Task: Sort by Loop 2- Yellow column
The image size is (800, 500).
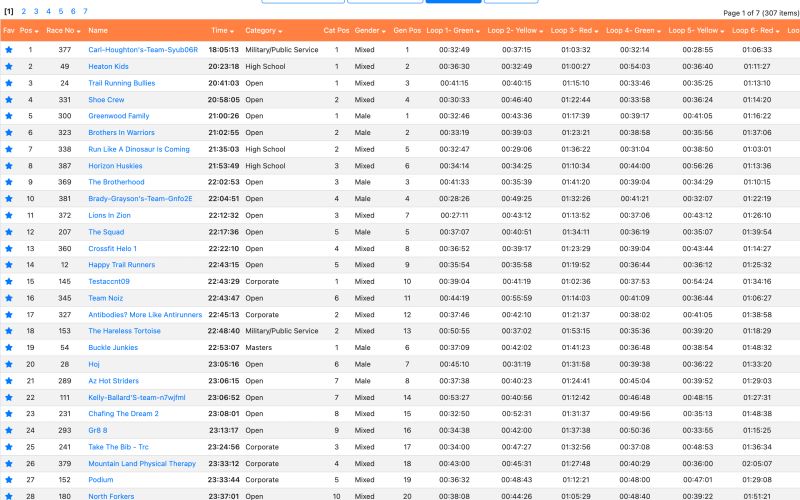Action: 515,31
